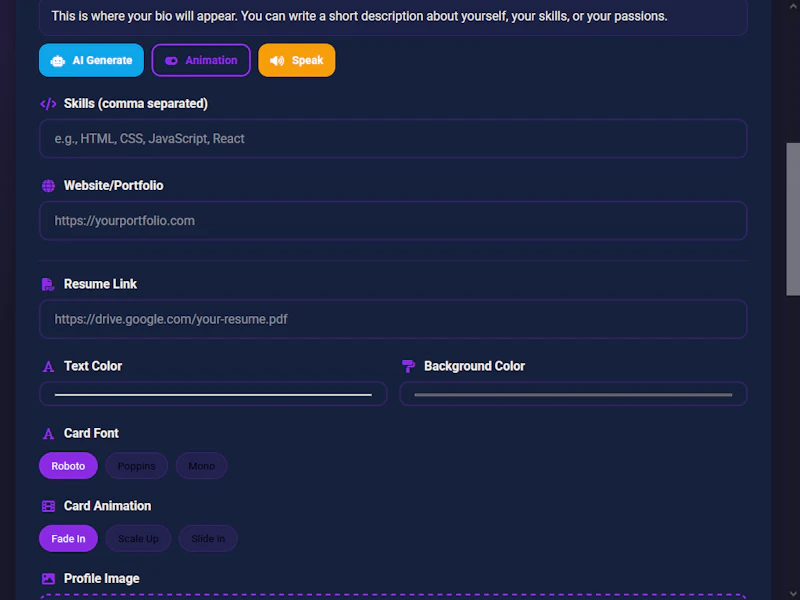
Task: Click the image icon beside Profile Image
Action: (47, 578)
